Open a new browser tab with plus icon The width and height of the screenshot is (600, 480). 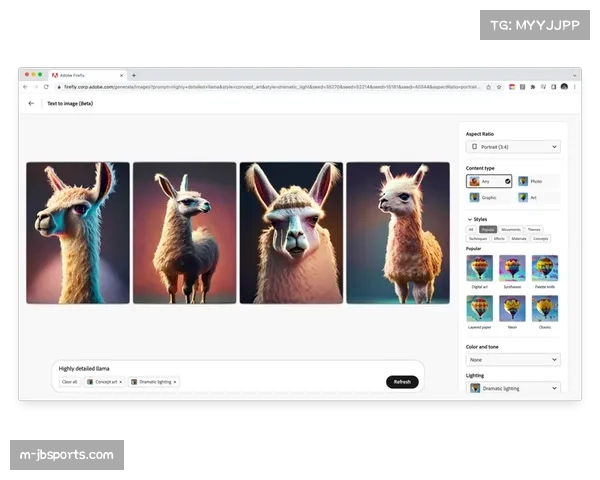click(134, 75)
